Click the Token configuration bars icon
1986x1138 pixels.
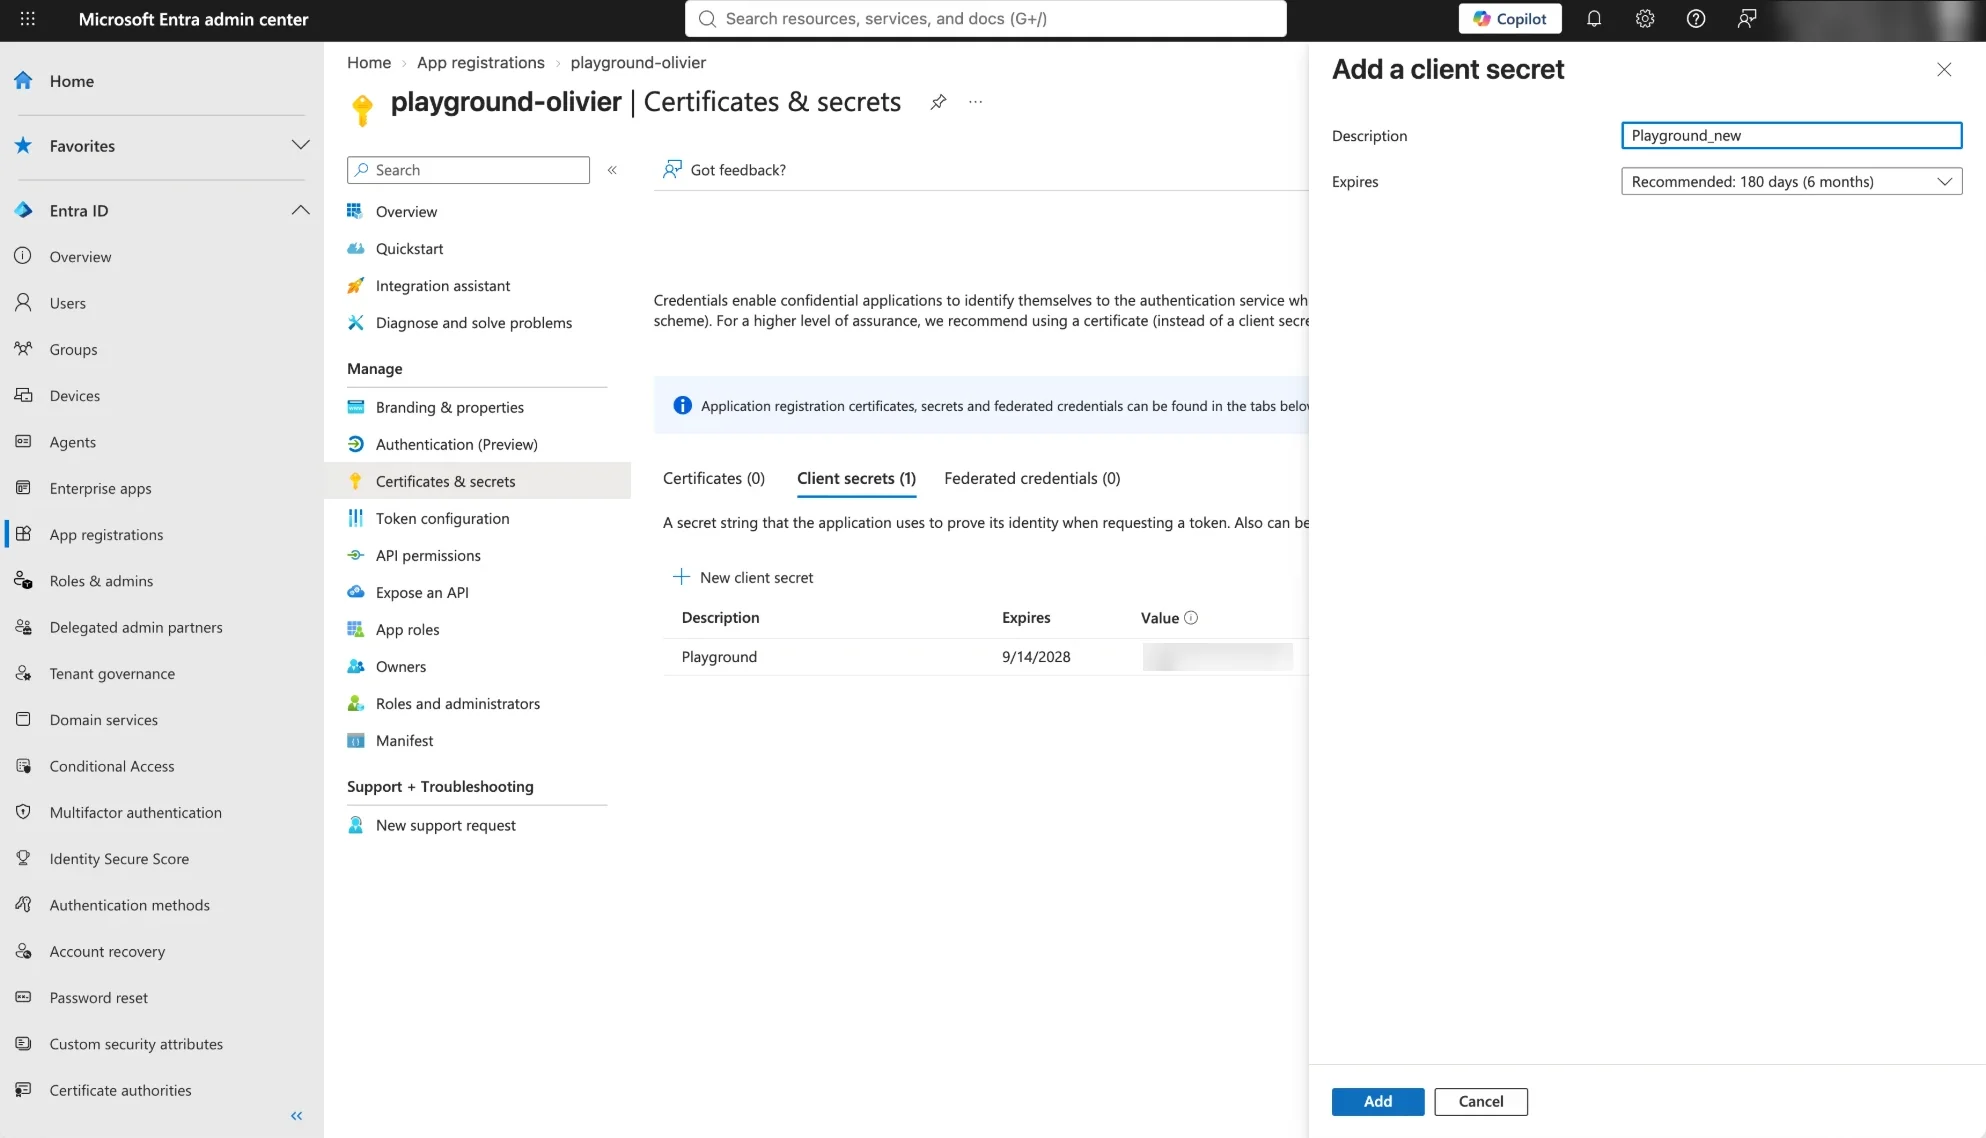[355, 518]
